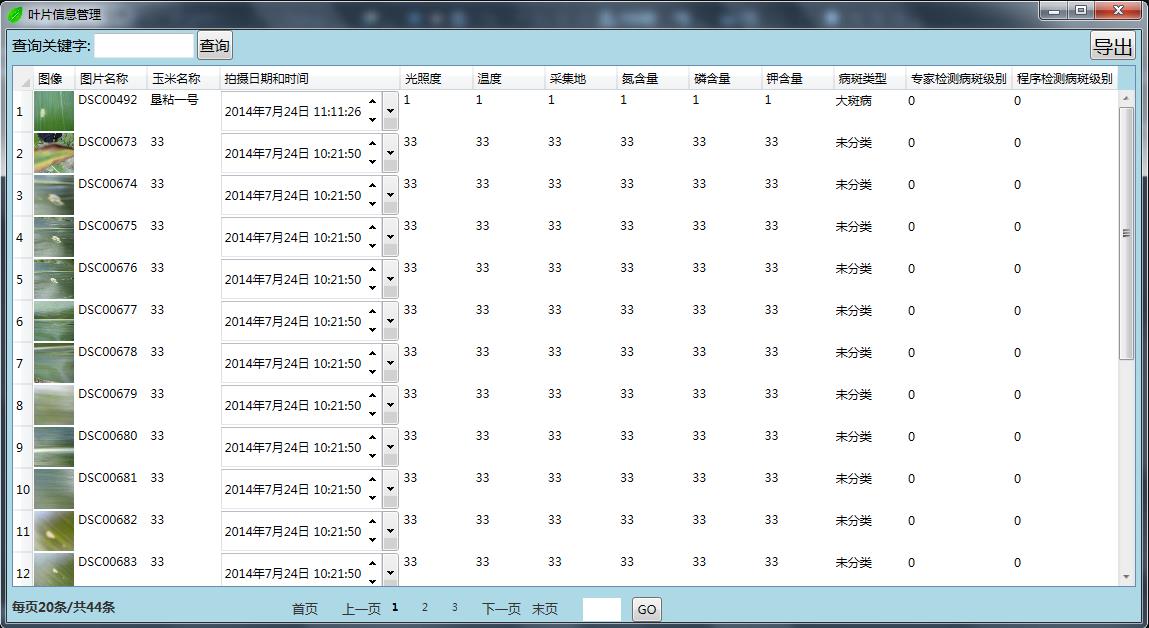This screenshot has width=1149, height=628.
Task: Click leaf thumbnail of DSC00679
Action: click(54, 404)
